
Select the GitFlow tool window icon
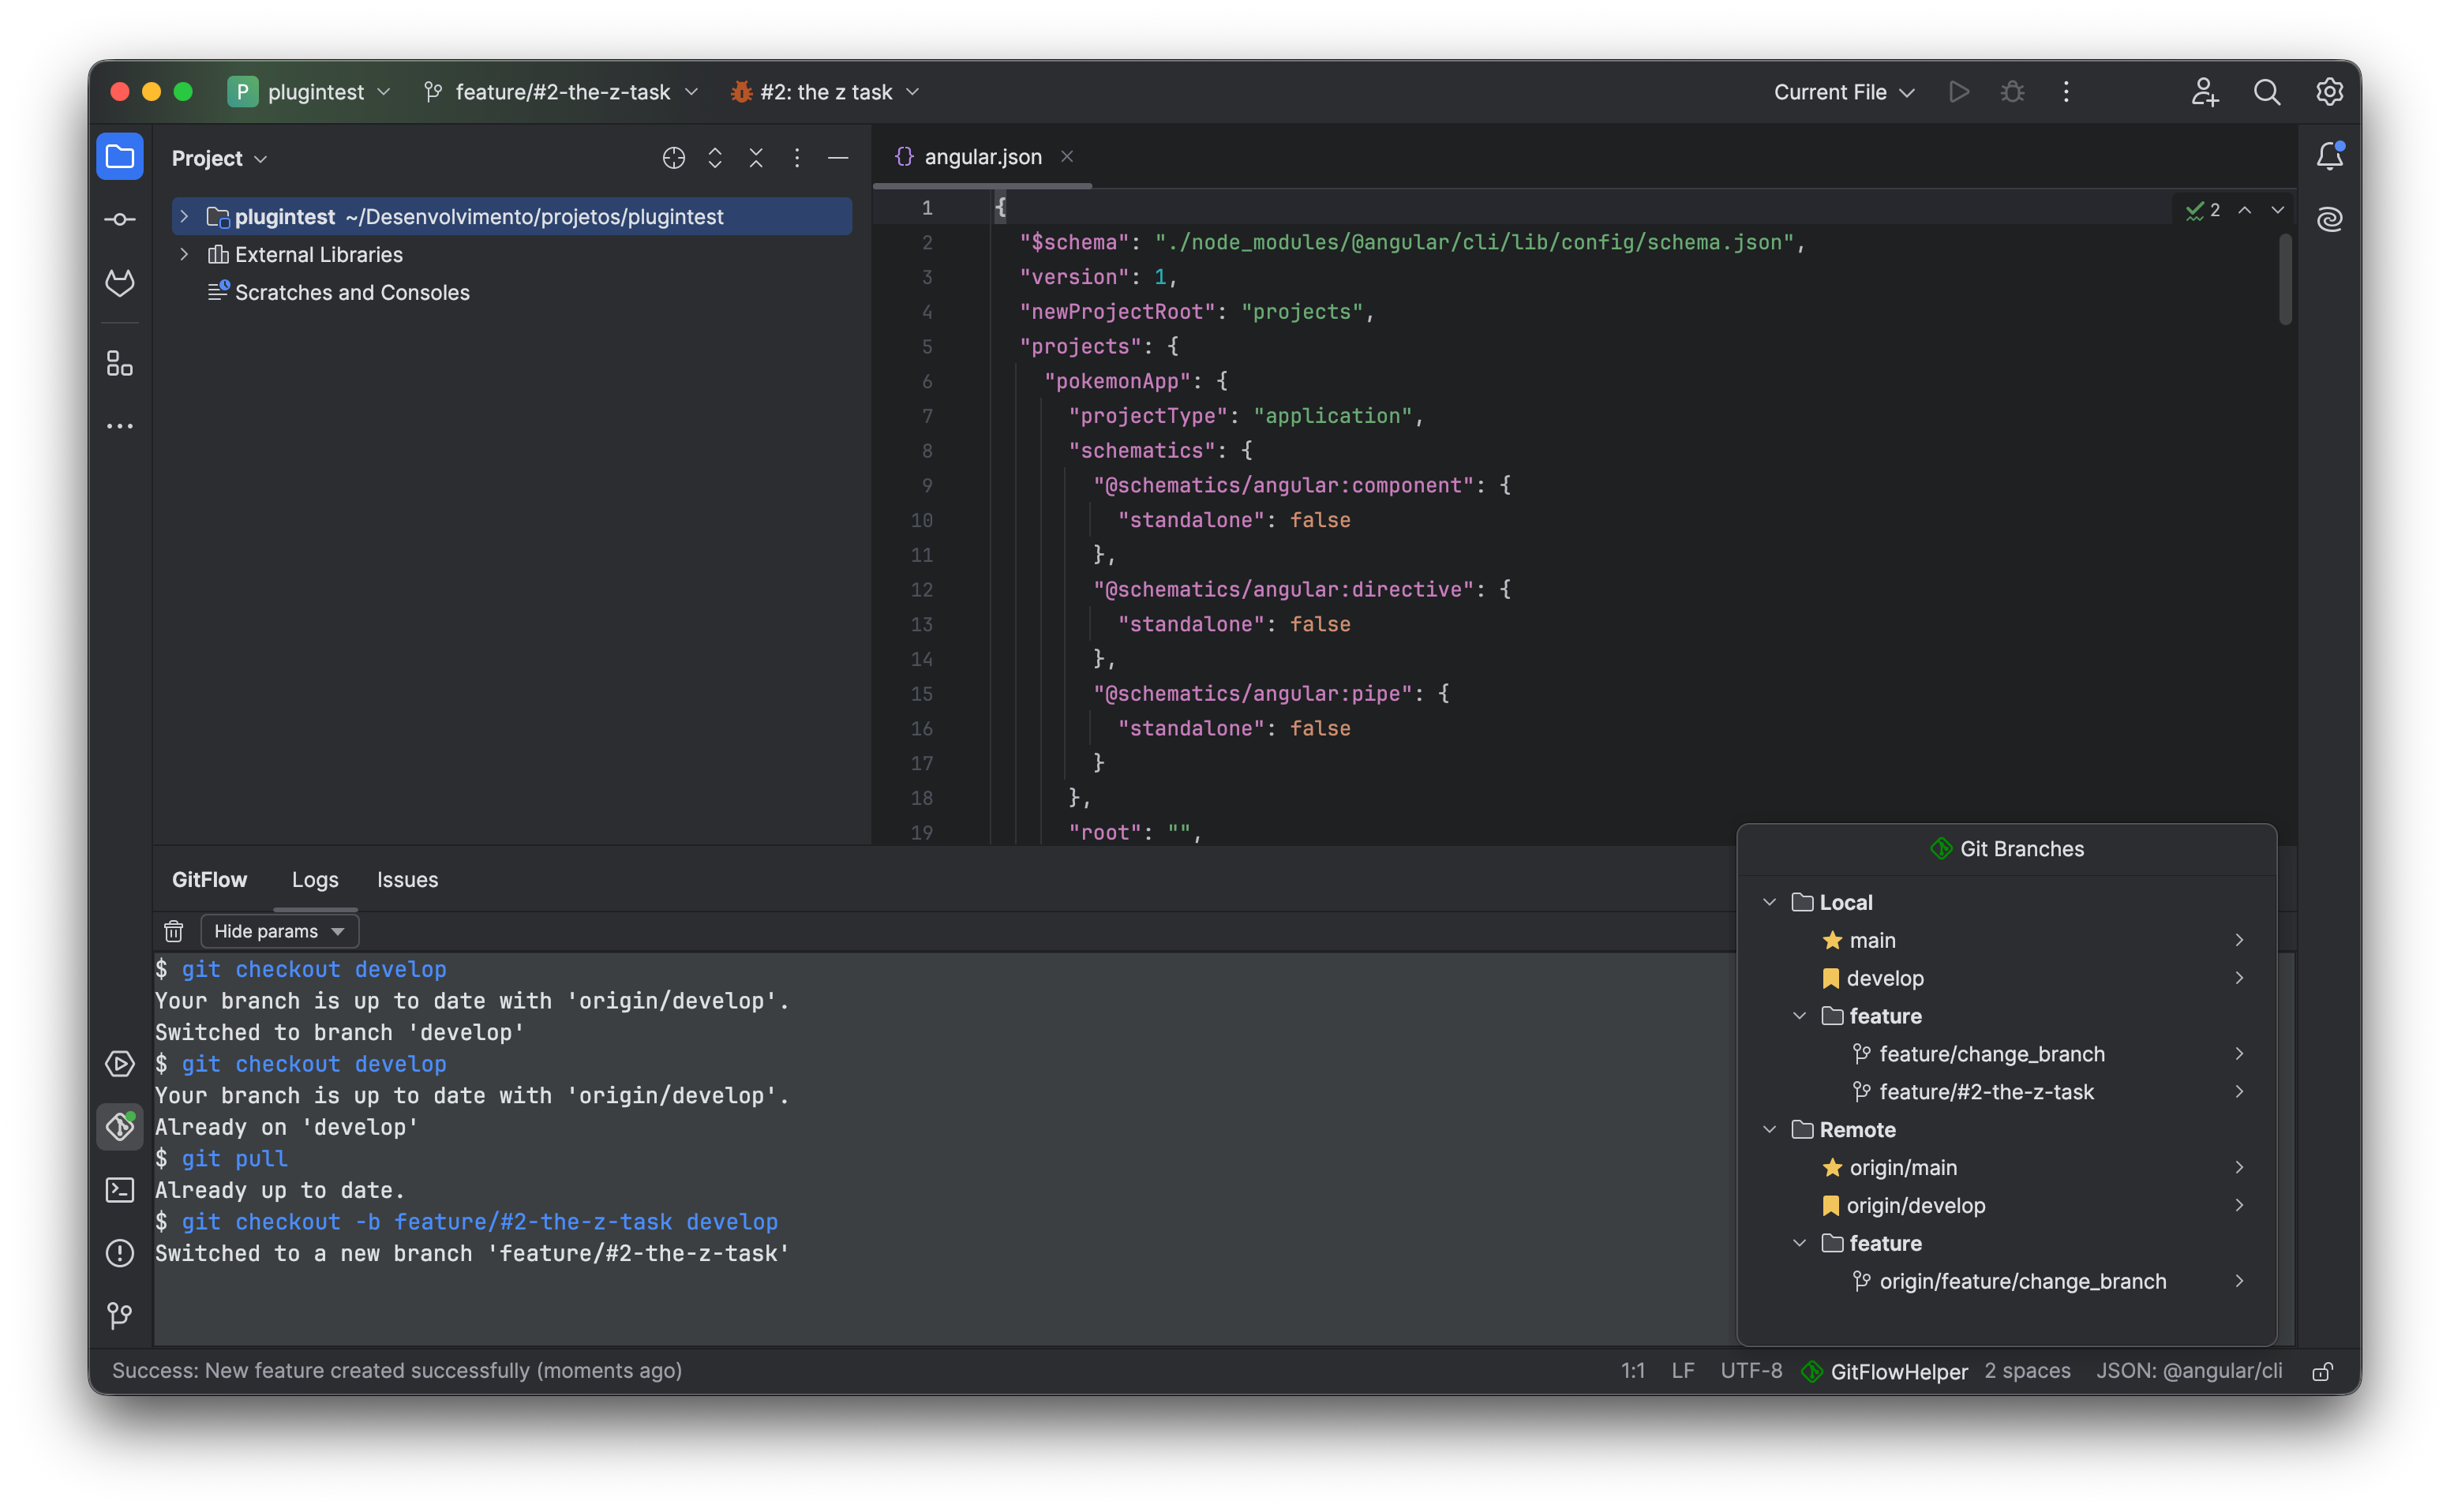[x=120, y=1126]
